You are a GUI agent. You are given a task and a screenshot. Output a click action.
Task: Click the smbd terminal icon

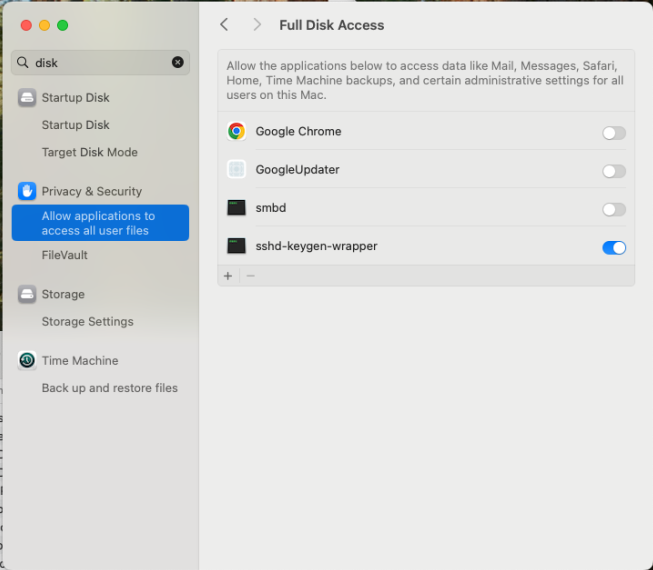[236, 208]
